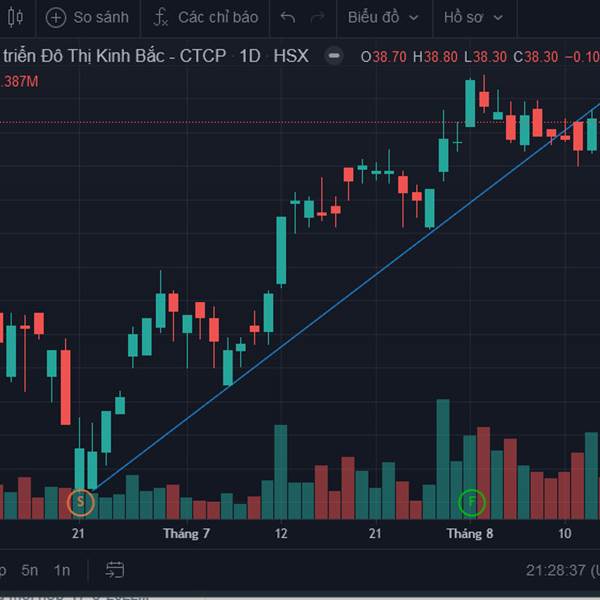600x600 pixels.
Task: Click the undo arrow icon
Action: coord(288,17)
